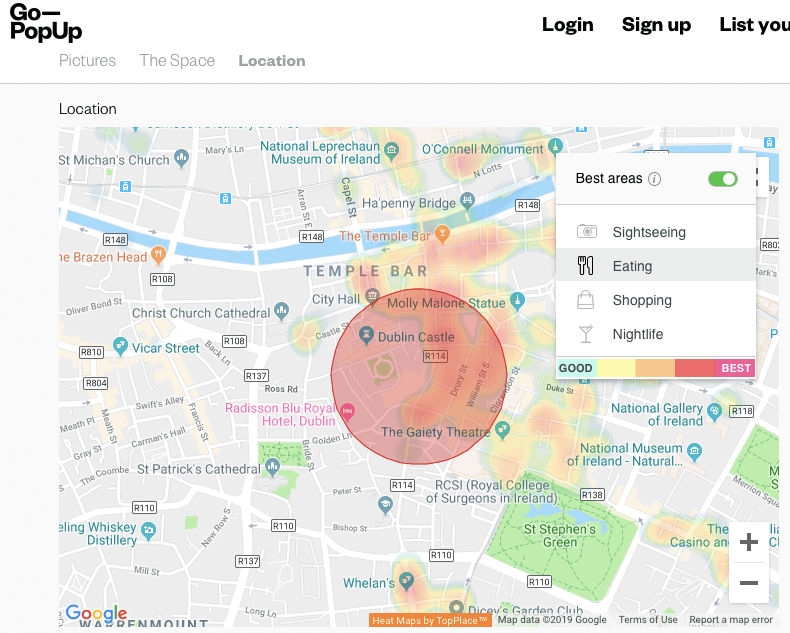Click The Gaiety Theatre marker
This screenshot has width=790, height=633.
point(502,430)
